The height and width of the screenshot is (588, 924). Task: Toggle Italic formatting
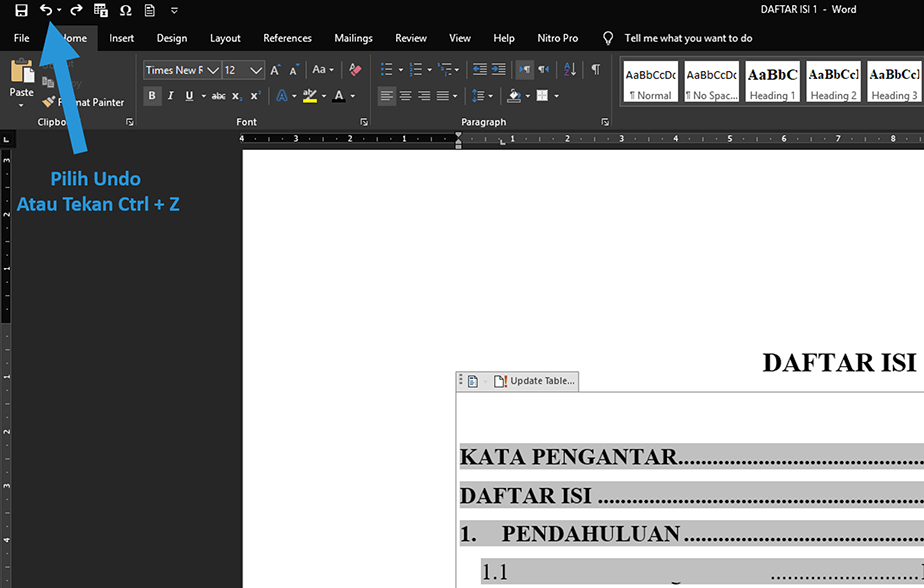tap(171, 95)
